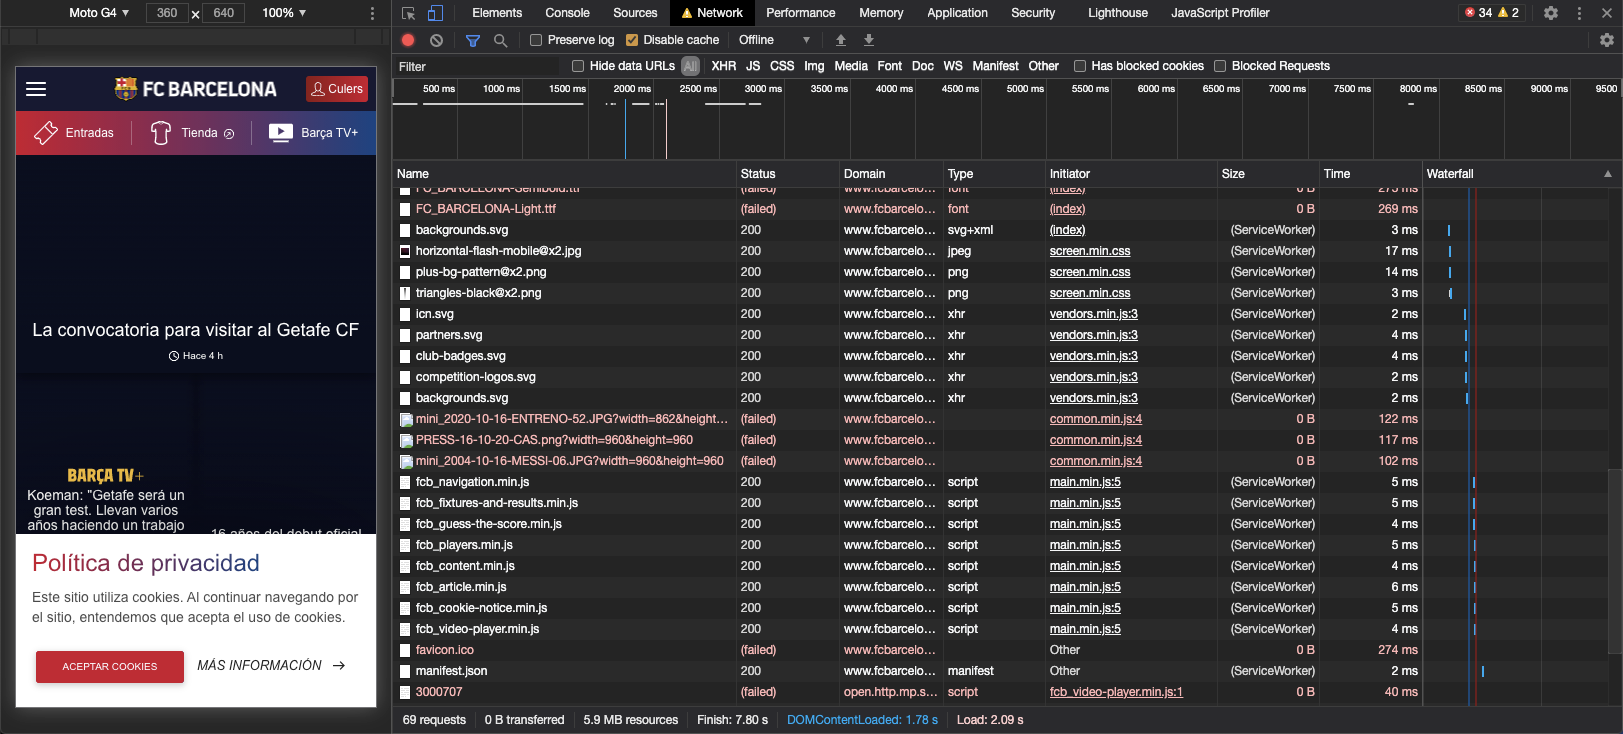Click the ACEPTAR COOKIES button
The width and height of the screenshot is (1623, 734).
tap(110, 666)
